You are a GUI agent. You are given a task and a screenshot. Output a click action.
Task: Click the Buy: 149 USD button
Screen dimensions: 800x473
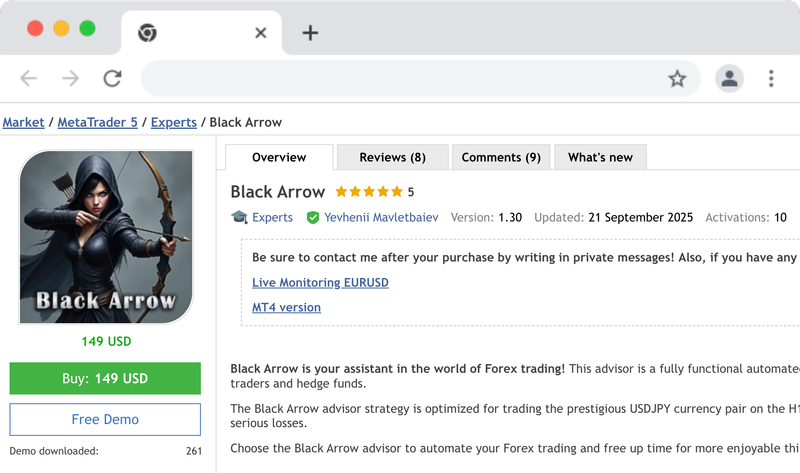(105, 378)
